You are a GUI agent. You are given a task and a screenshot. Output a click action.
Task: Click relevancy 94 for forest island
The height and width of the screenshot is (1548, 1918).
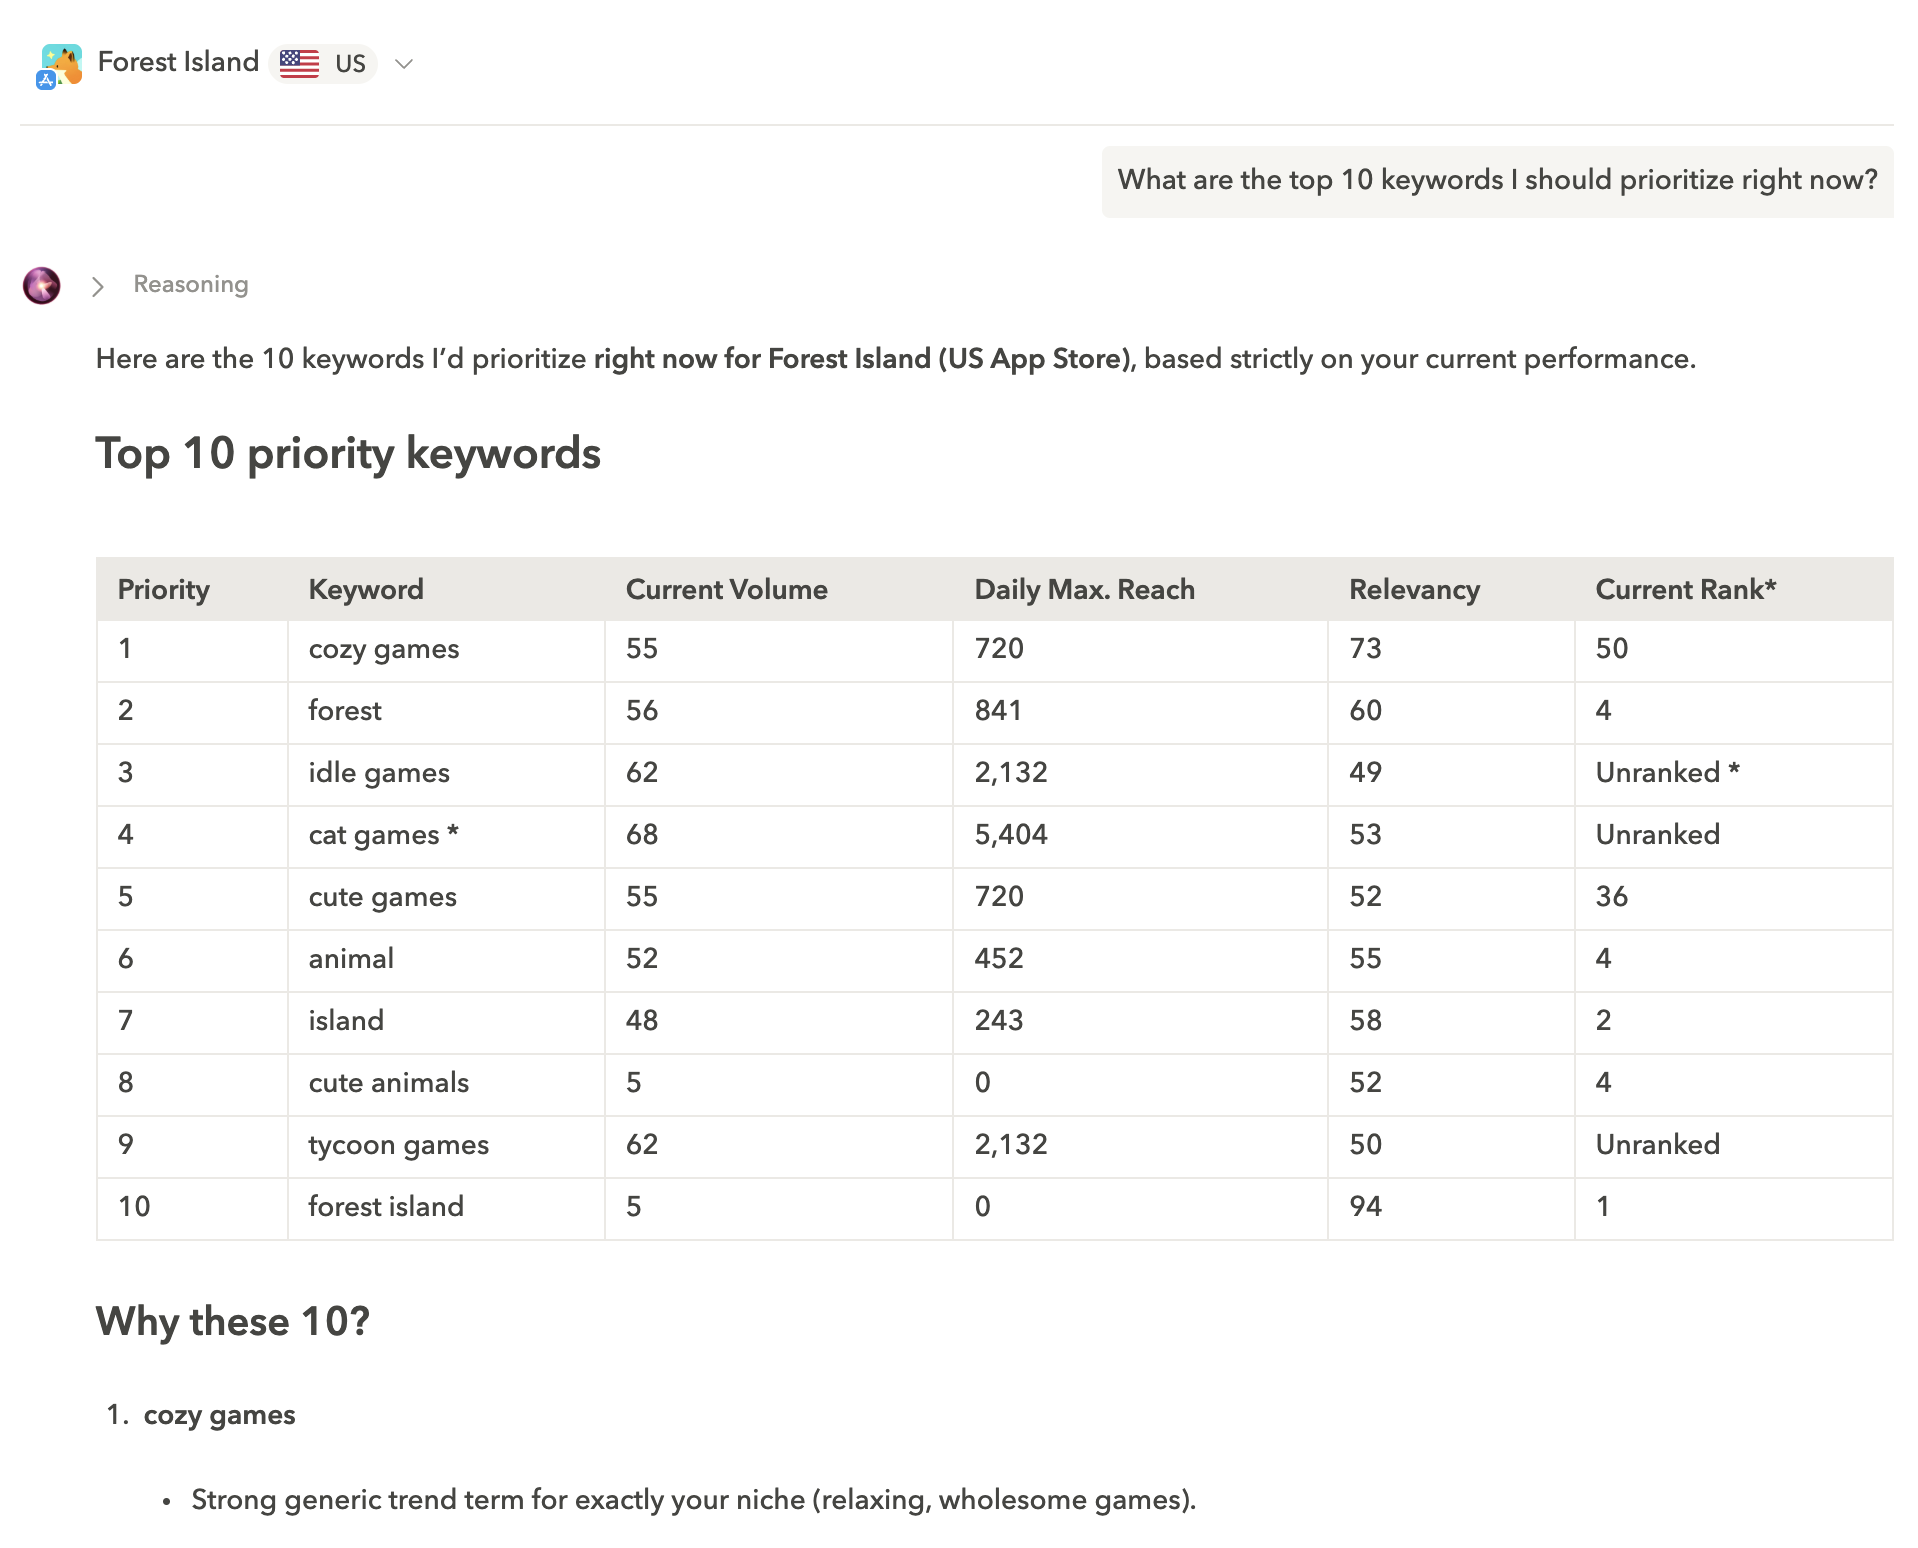(1365, 1207)
